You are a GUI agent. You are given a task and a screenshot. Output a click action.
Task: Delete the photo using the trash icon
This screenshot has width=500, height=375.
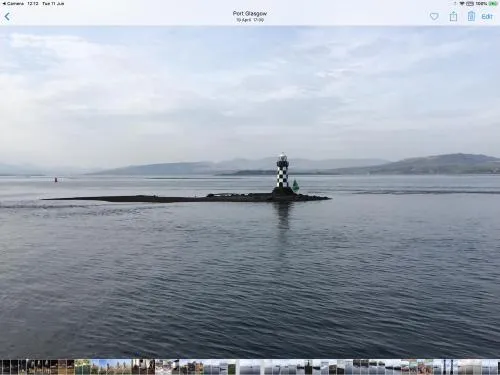pyautogui.click(x=471, y=16)
